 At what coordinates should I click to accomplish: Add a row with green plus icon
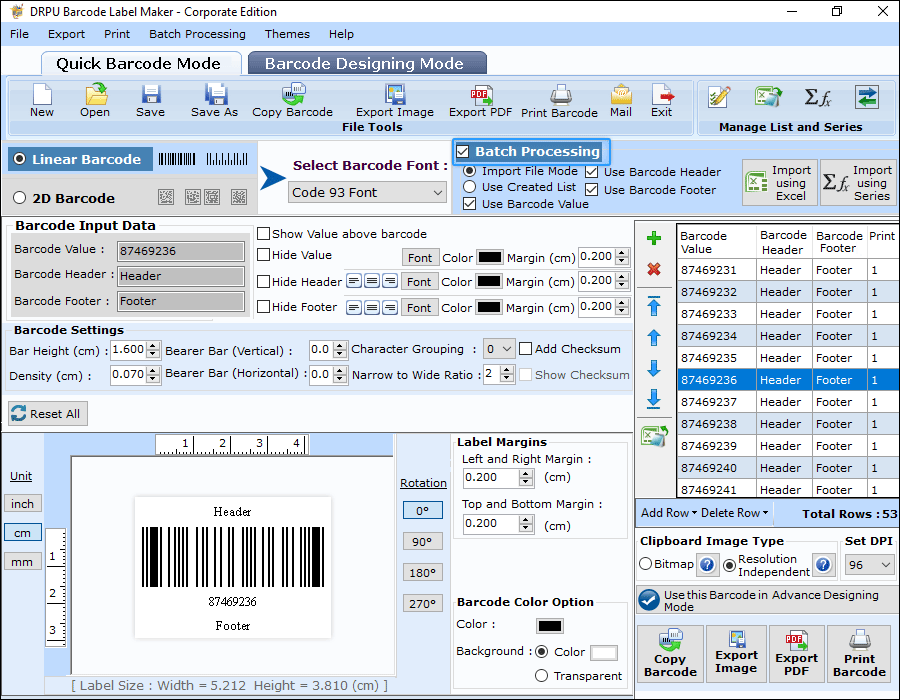654,238
